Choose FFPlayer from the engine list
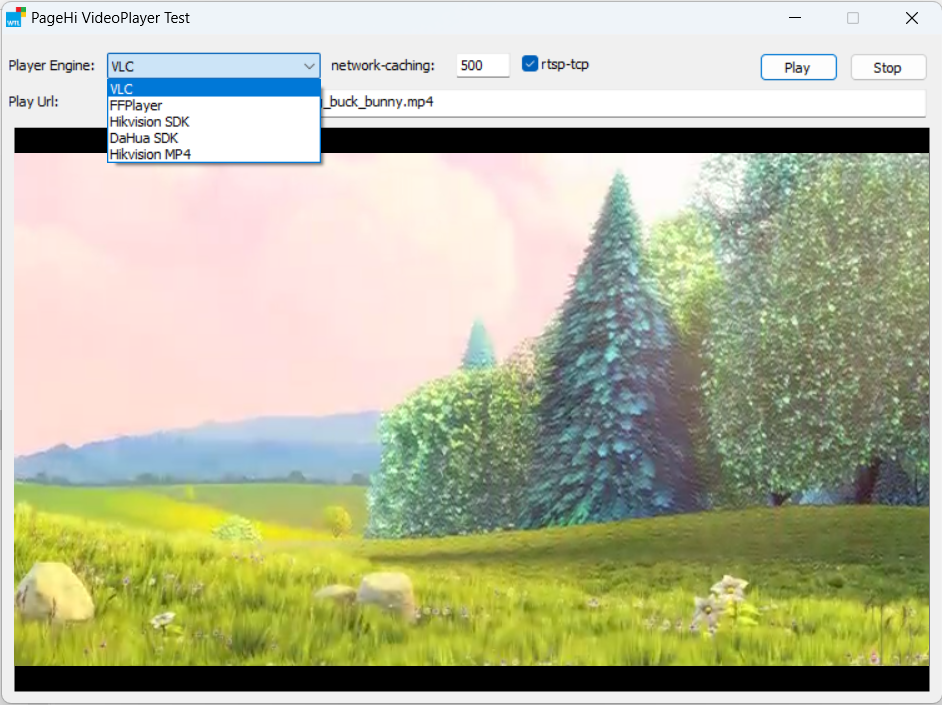Screen dimensions: 942x705 pyautogui.click(x=213, y=105)
